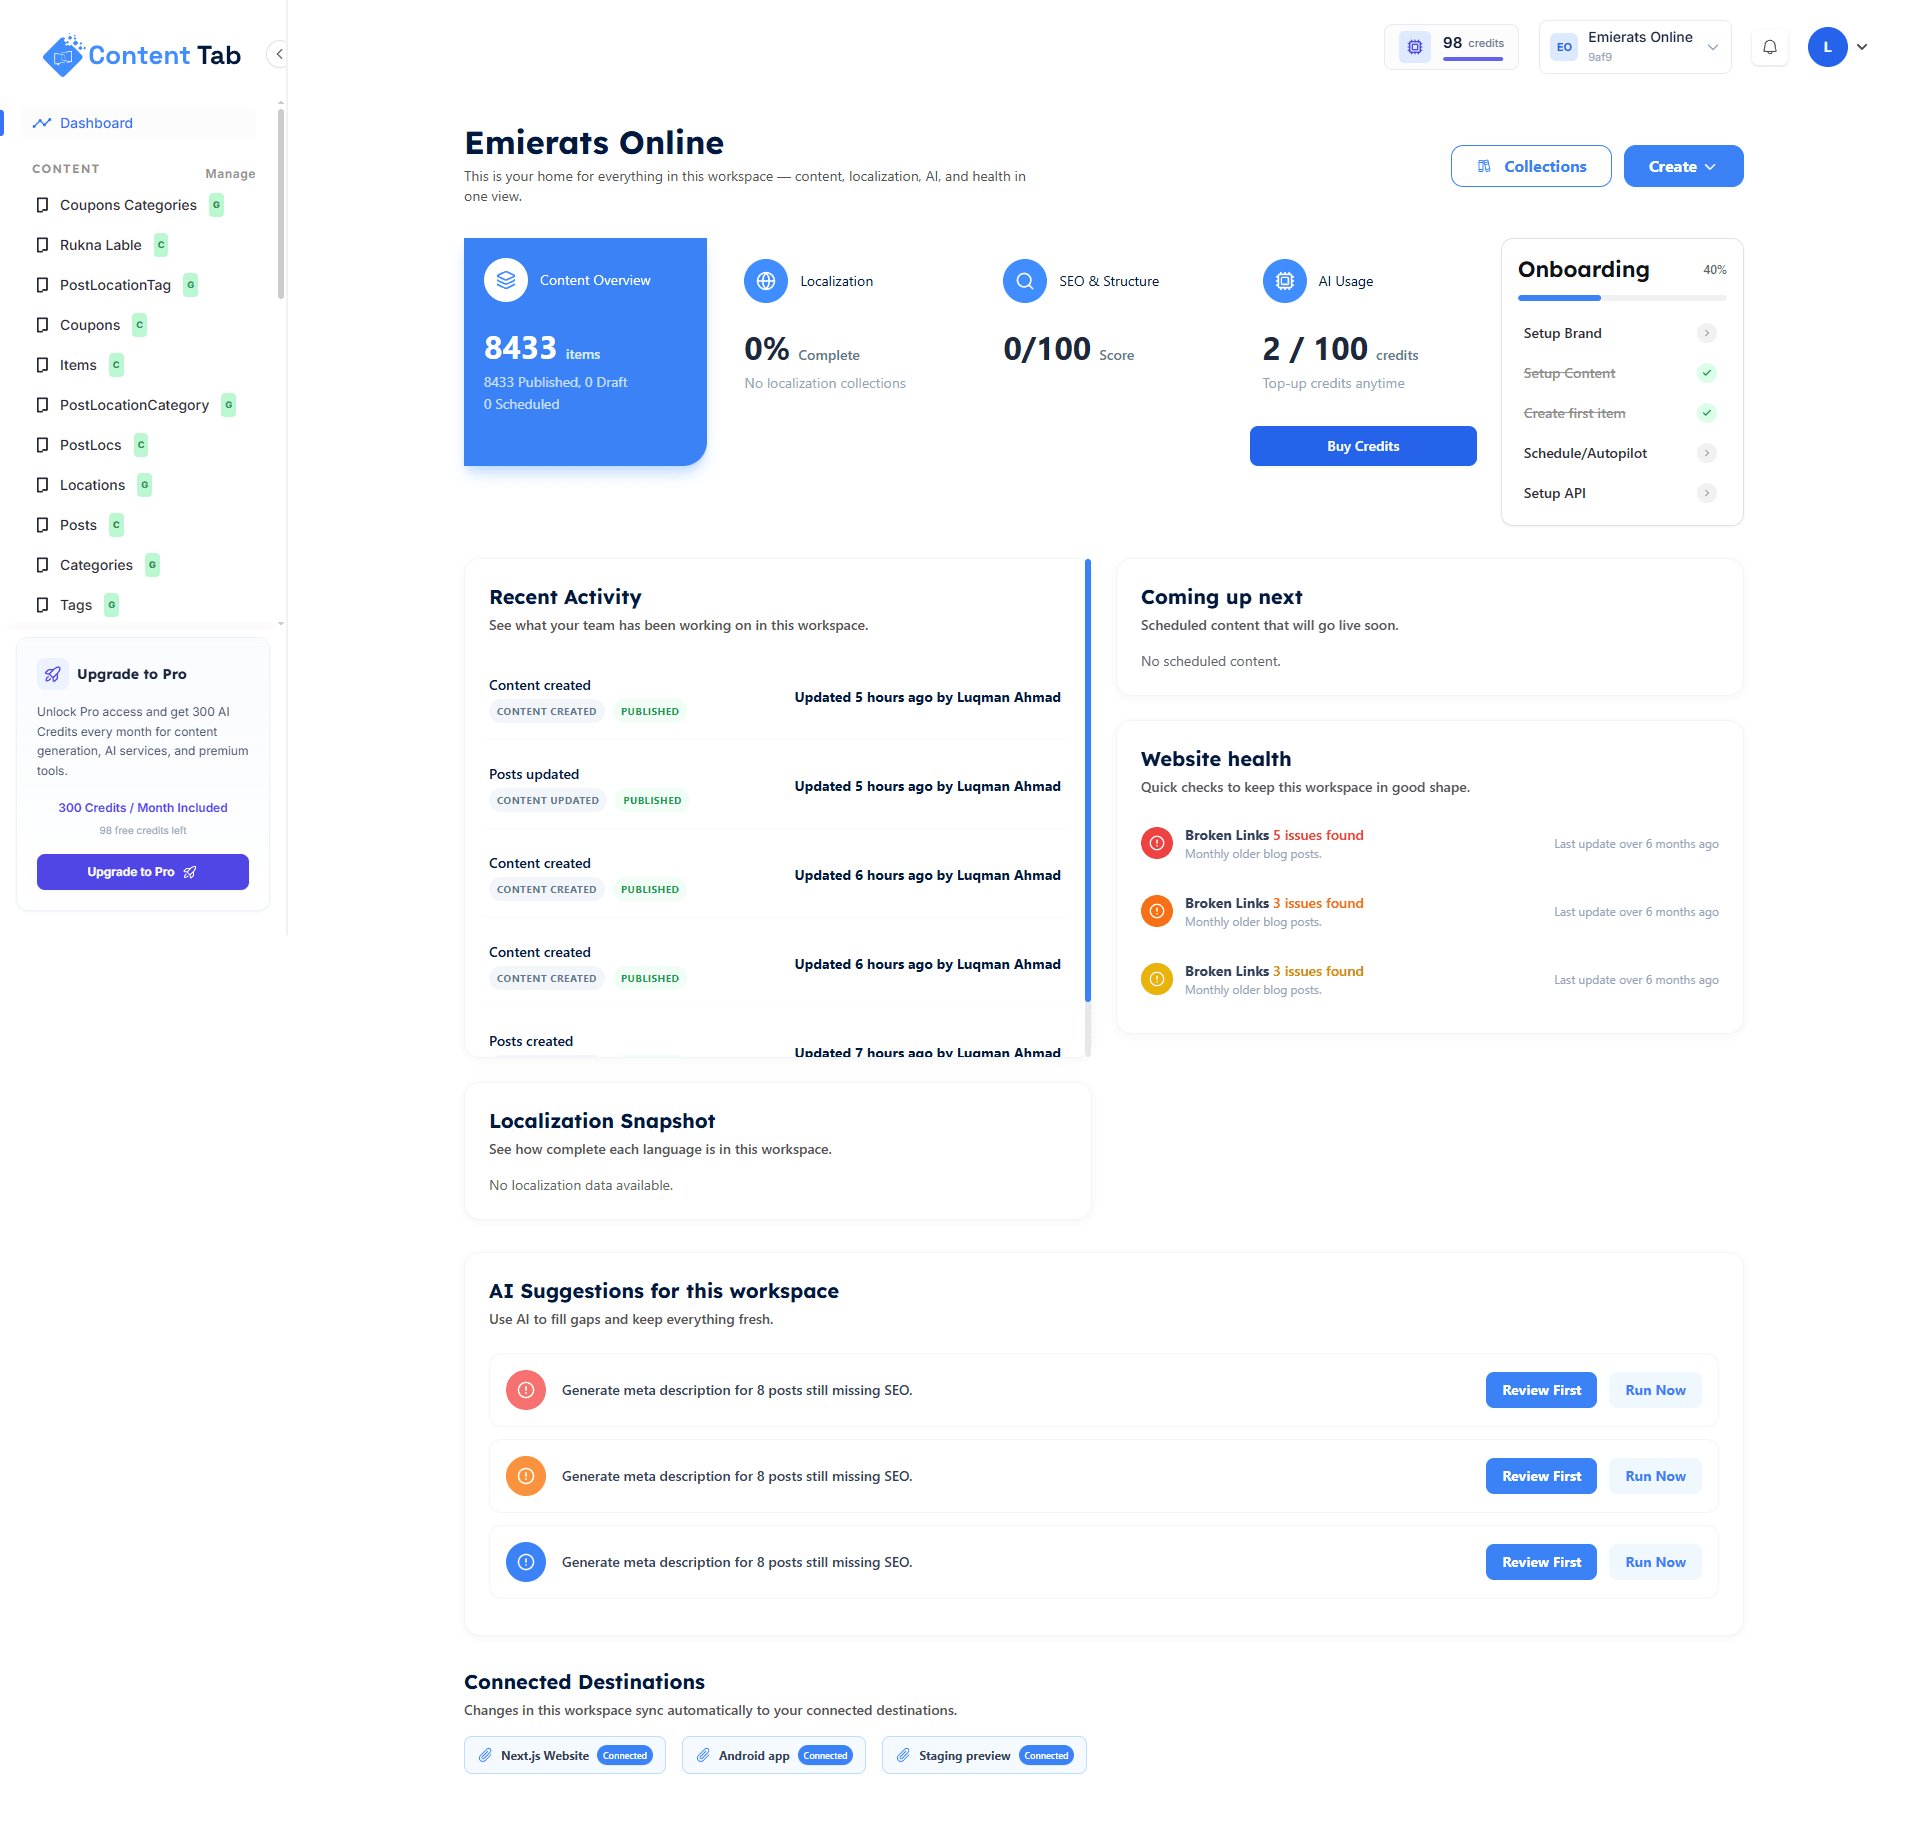Open the Emierats Online workspace switcher
Image resolution: width=1920 pixels, height=1822 pixels.
click(1635, 47)
